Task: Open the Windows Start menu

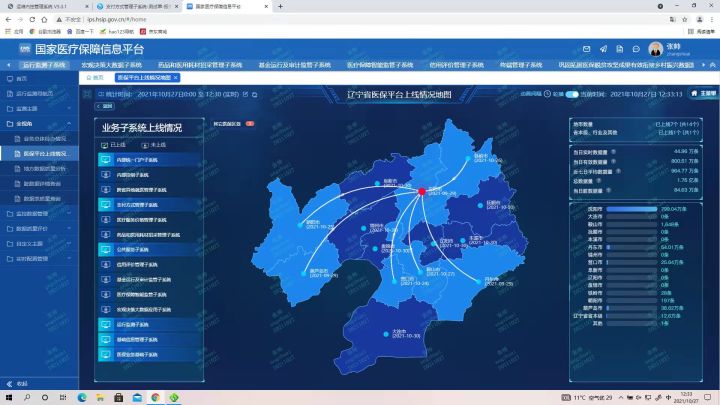Action: coord(9,397)
